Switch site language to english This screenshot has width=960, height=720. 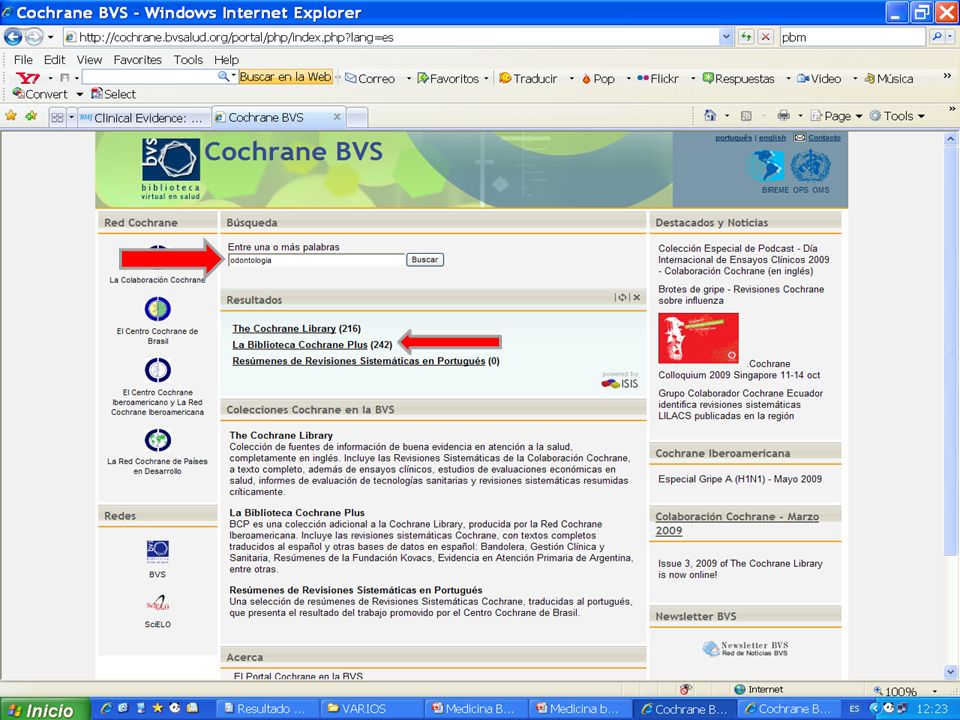pyautogui.click(x=773, y=138)
